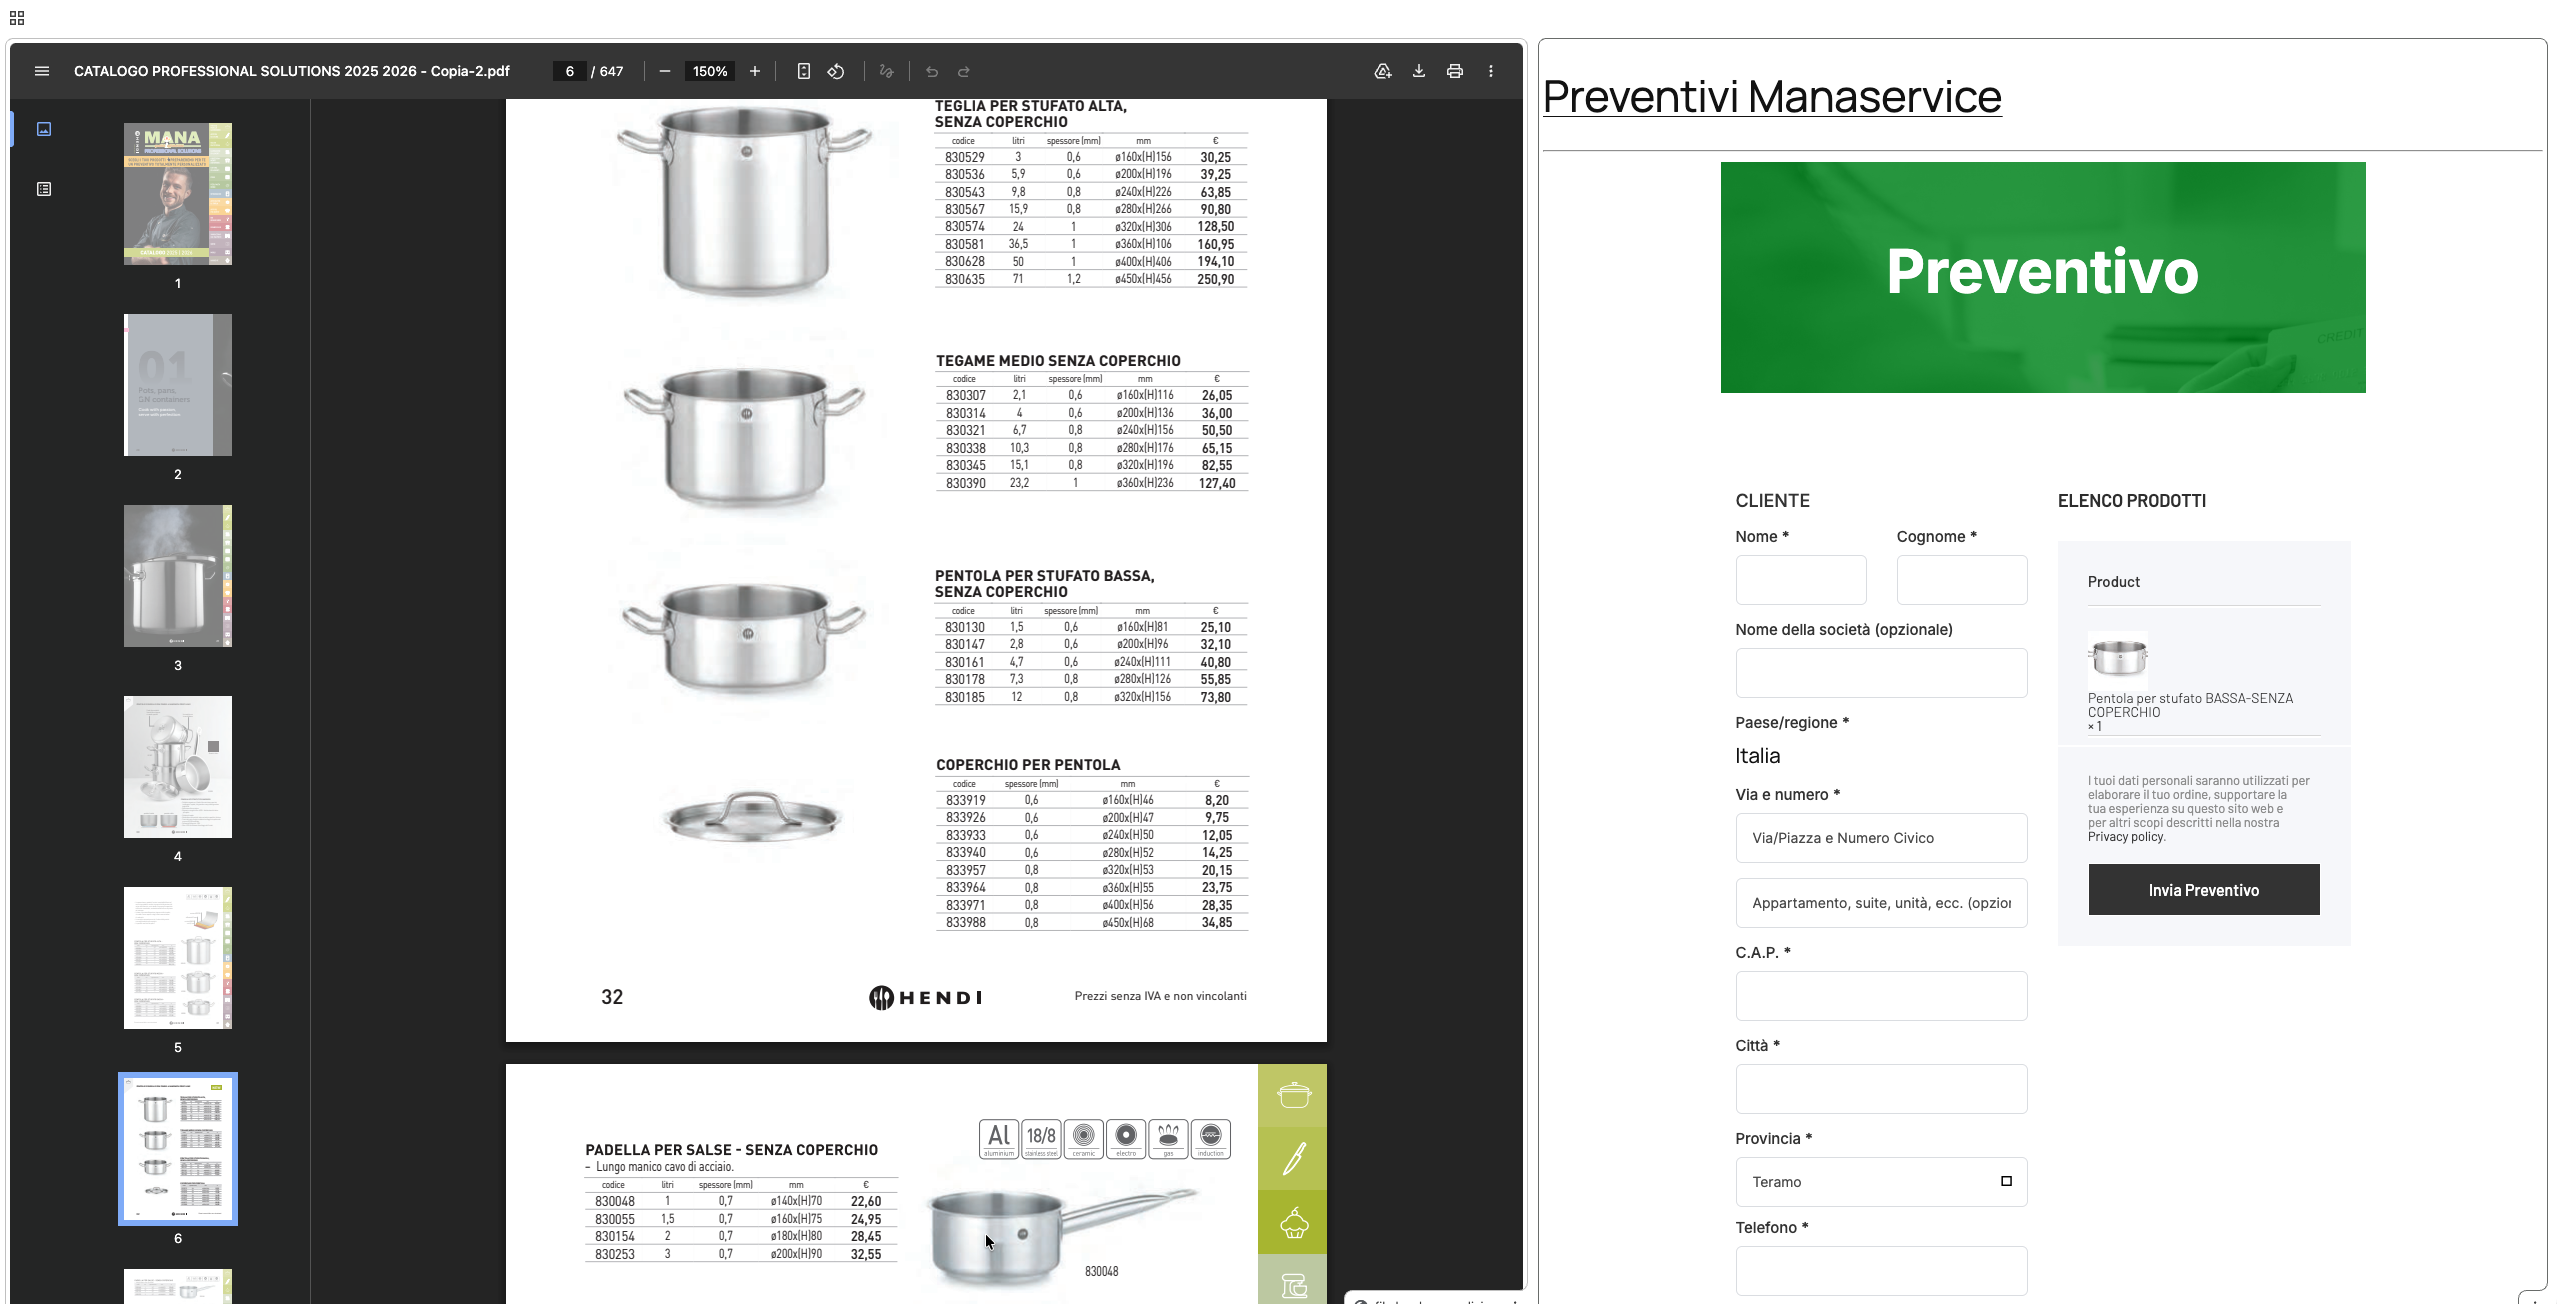Click the ceramic hob symbol
2557x1304 pixels.
point(1084,1139)
